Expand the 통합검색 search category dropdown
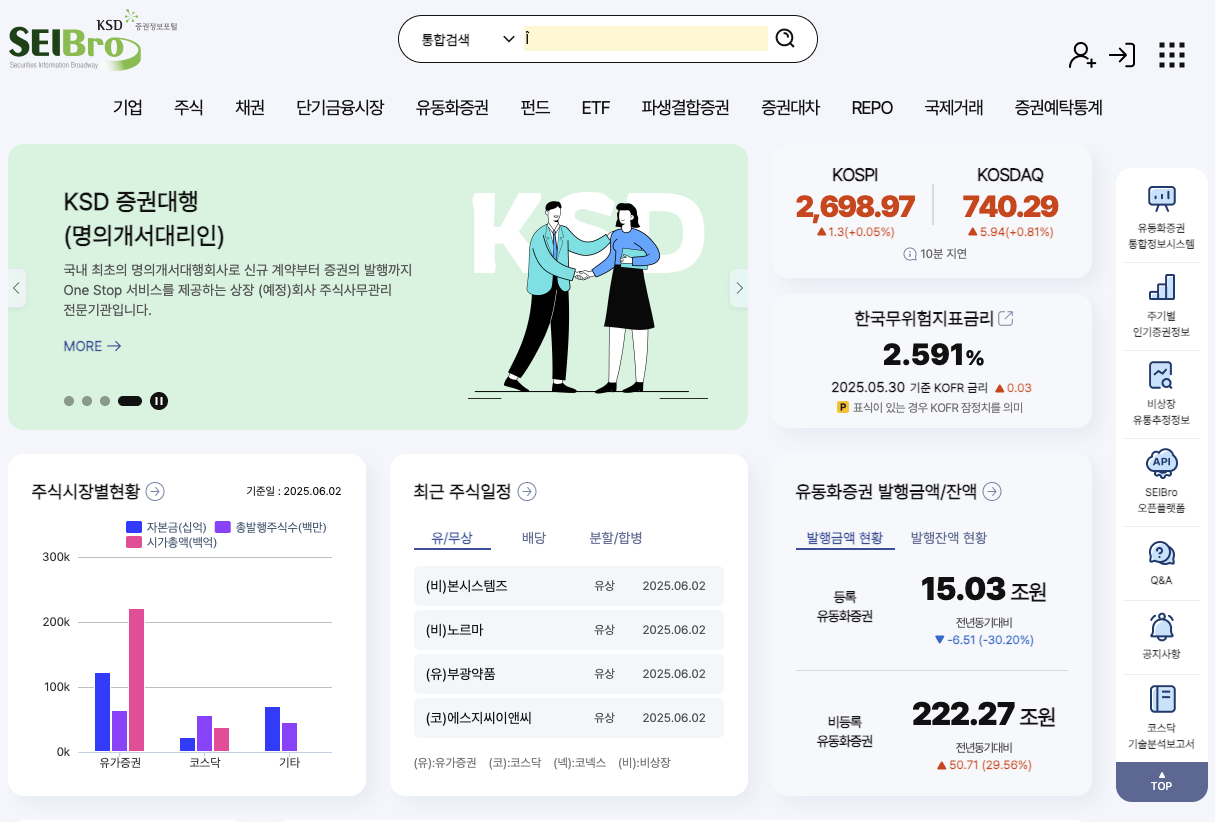Viewport: 1215px width, 822px height. (x=467, y=40)
